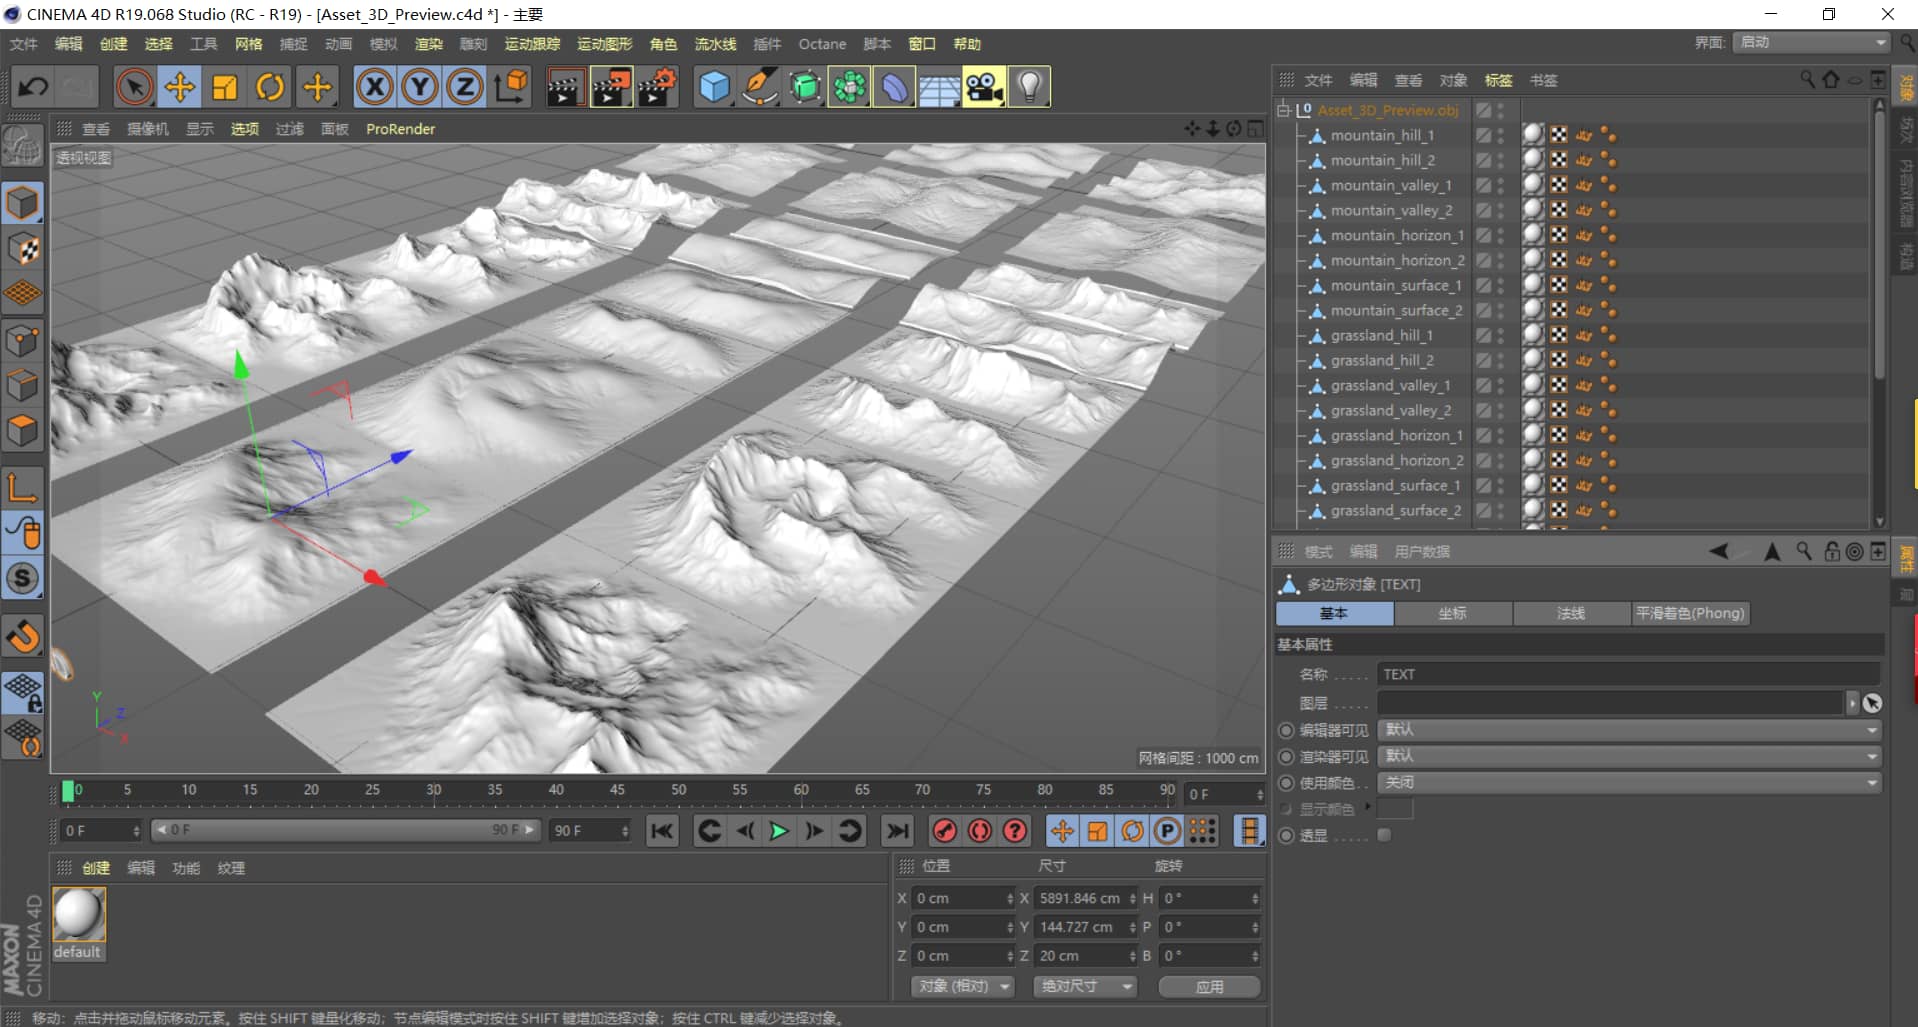Switch to Edges mode

point(23,386)
